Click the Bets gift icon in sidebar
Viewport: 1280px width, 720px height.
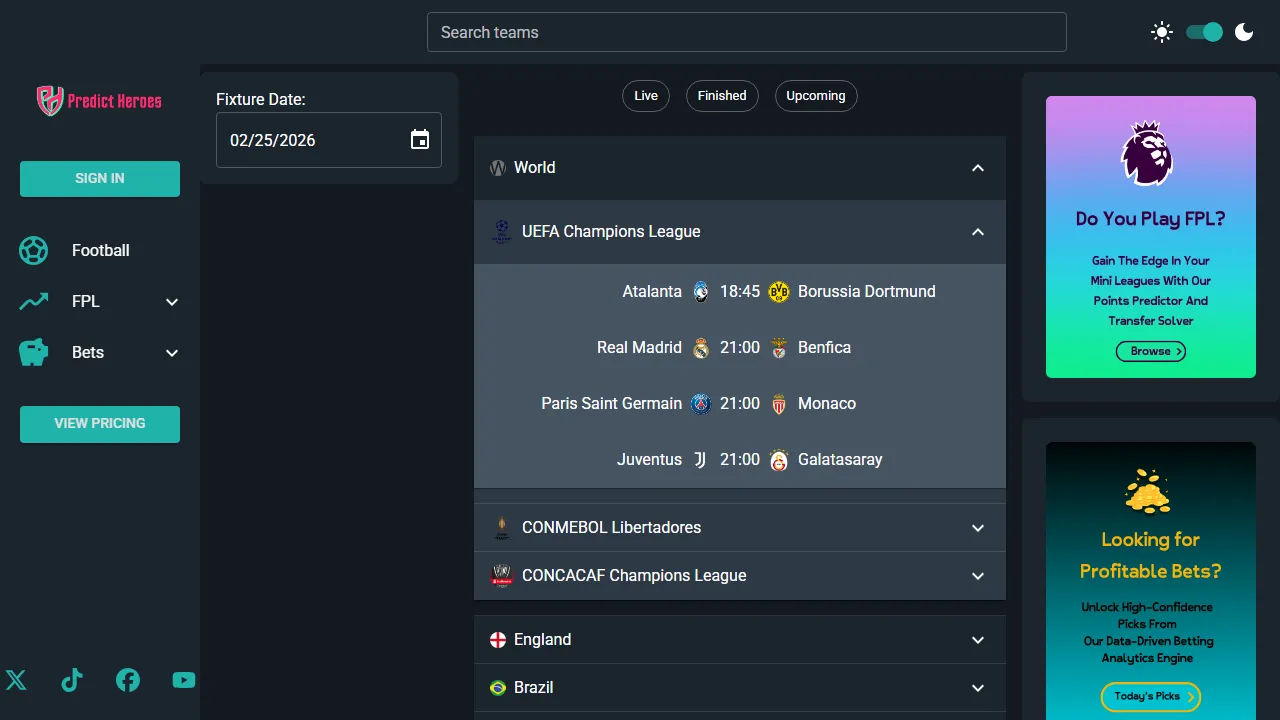(x=33, y=352)
